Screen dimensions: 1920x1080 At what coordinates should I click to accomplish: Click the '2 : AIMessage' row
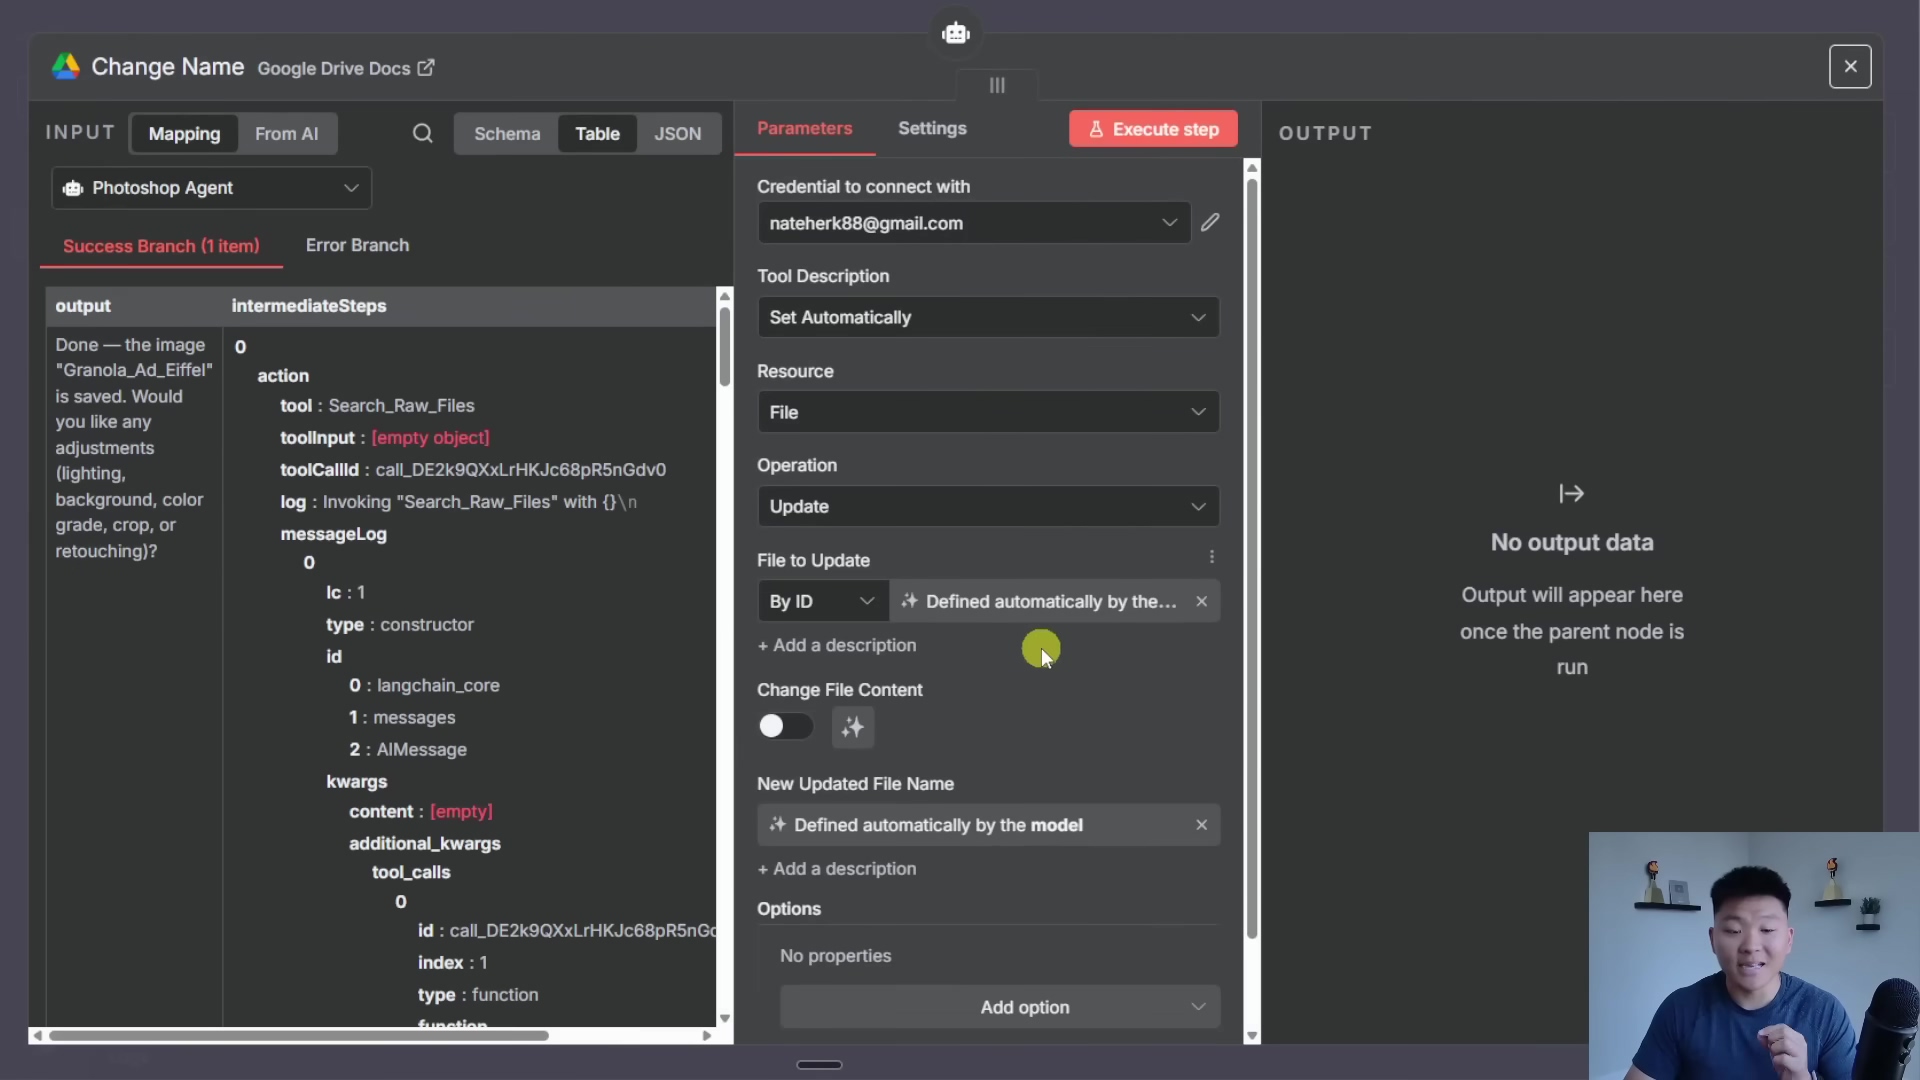(408, 750)
